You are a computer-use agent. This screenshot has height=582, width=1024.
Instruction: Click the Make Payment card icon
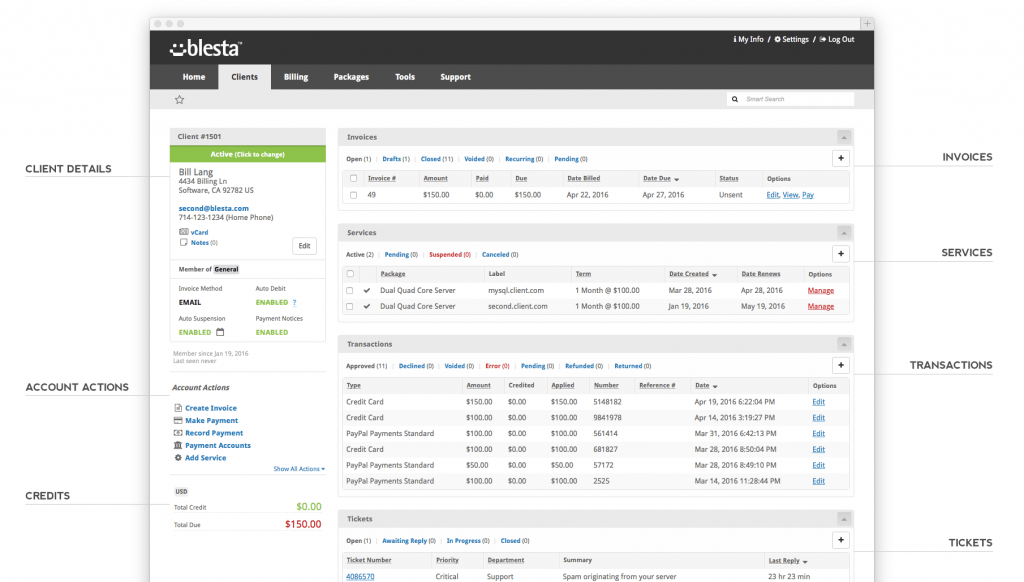(x=176, y=420)
